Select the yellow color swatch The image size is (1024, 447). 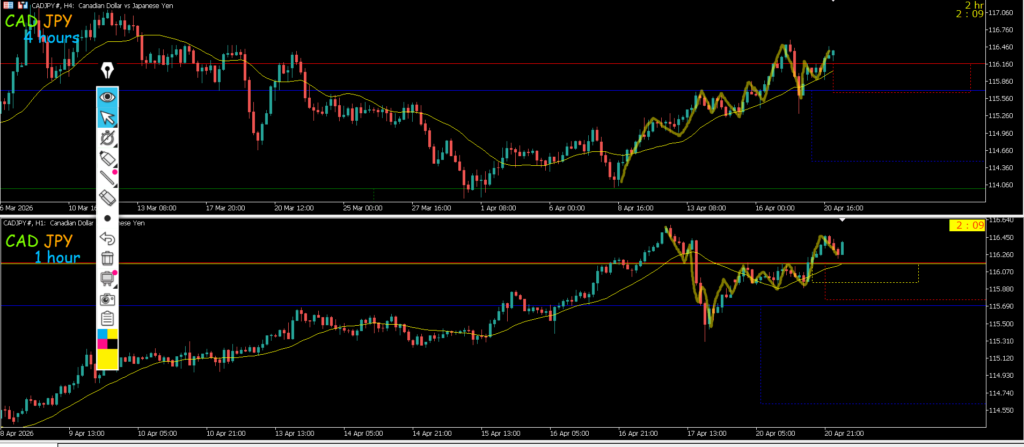coord(108,359)
